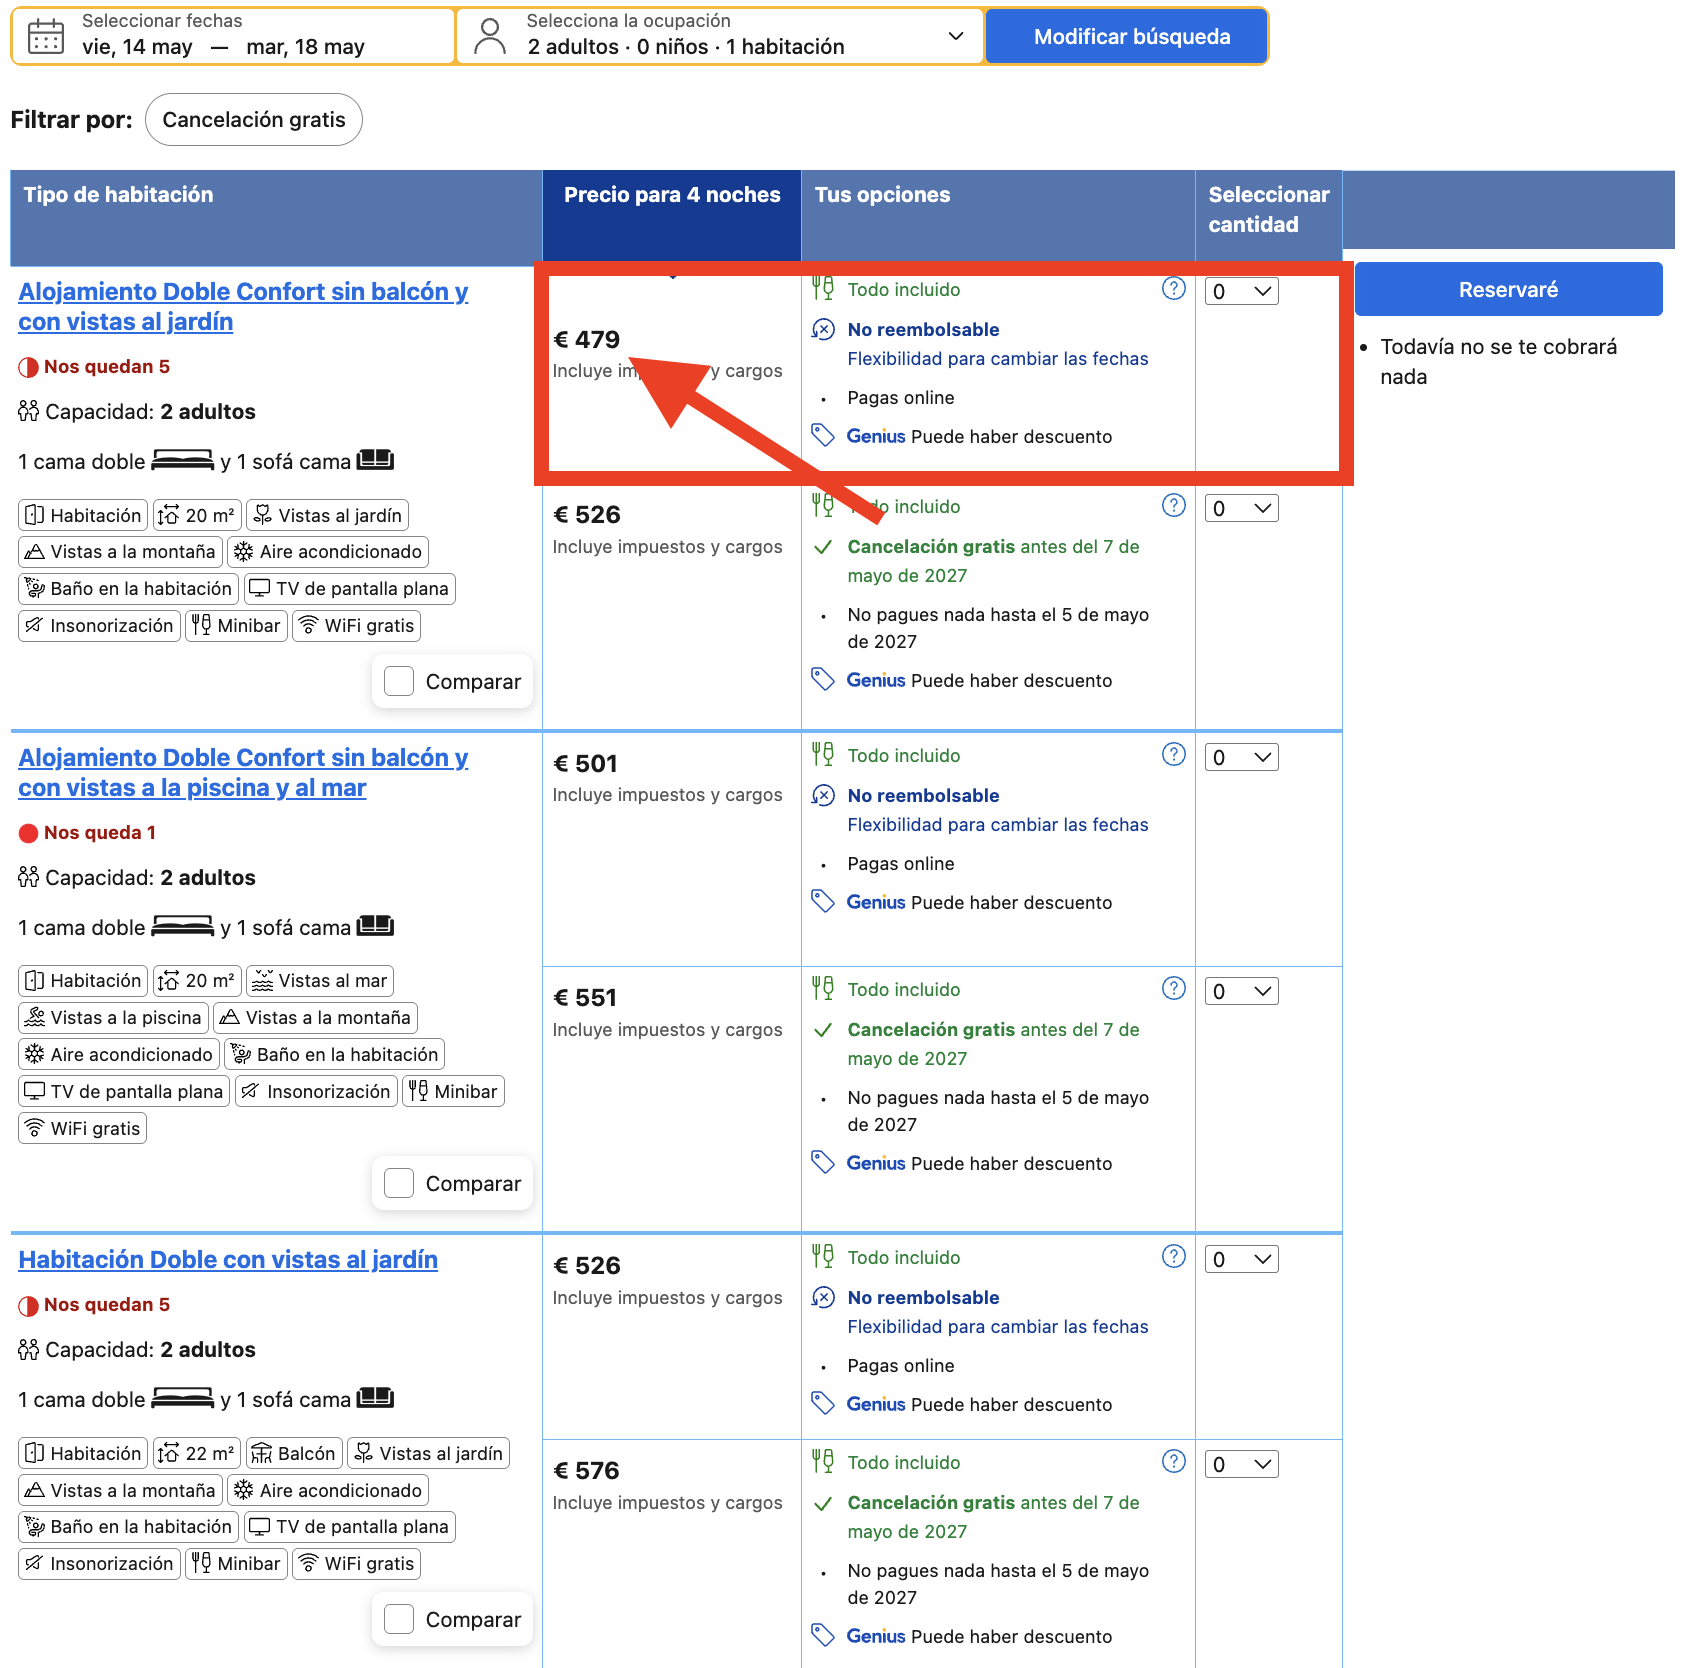Click the person icon in the occupancy selector
This screenshot has height=1668, width=1692.
click(x=490, y=37)
